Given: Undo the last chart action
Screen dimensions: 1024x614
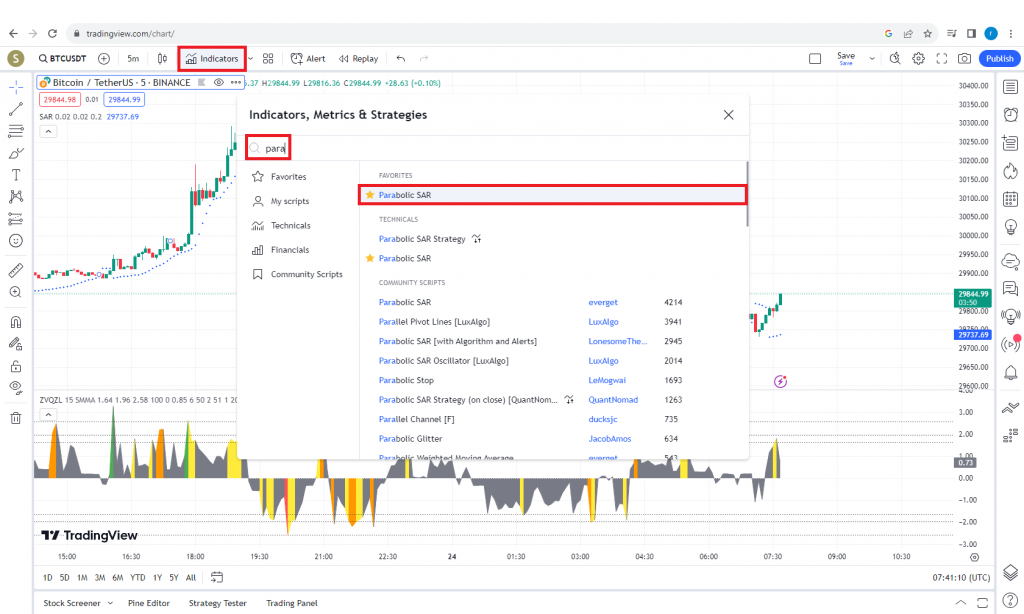Looking at the screenshot, I should click(401, 59).
